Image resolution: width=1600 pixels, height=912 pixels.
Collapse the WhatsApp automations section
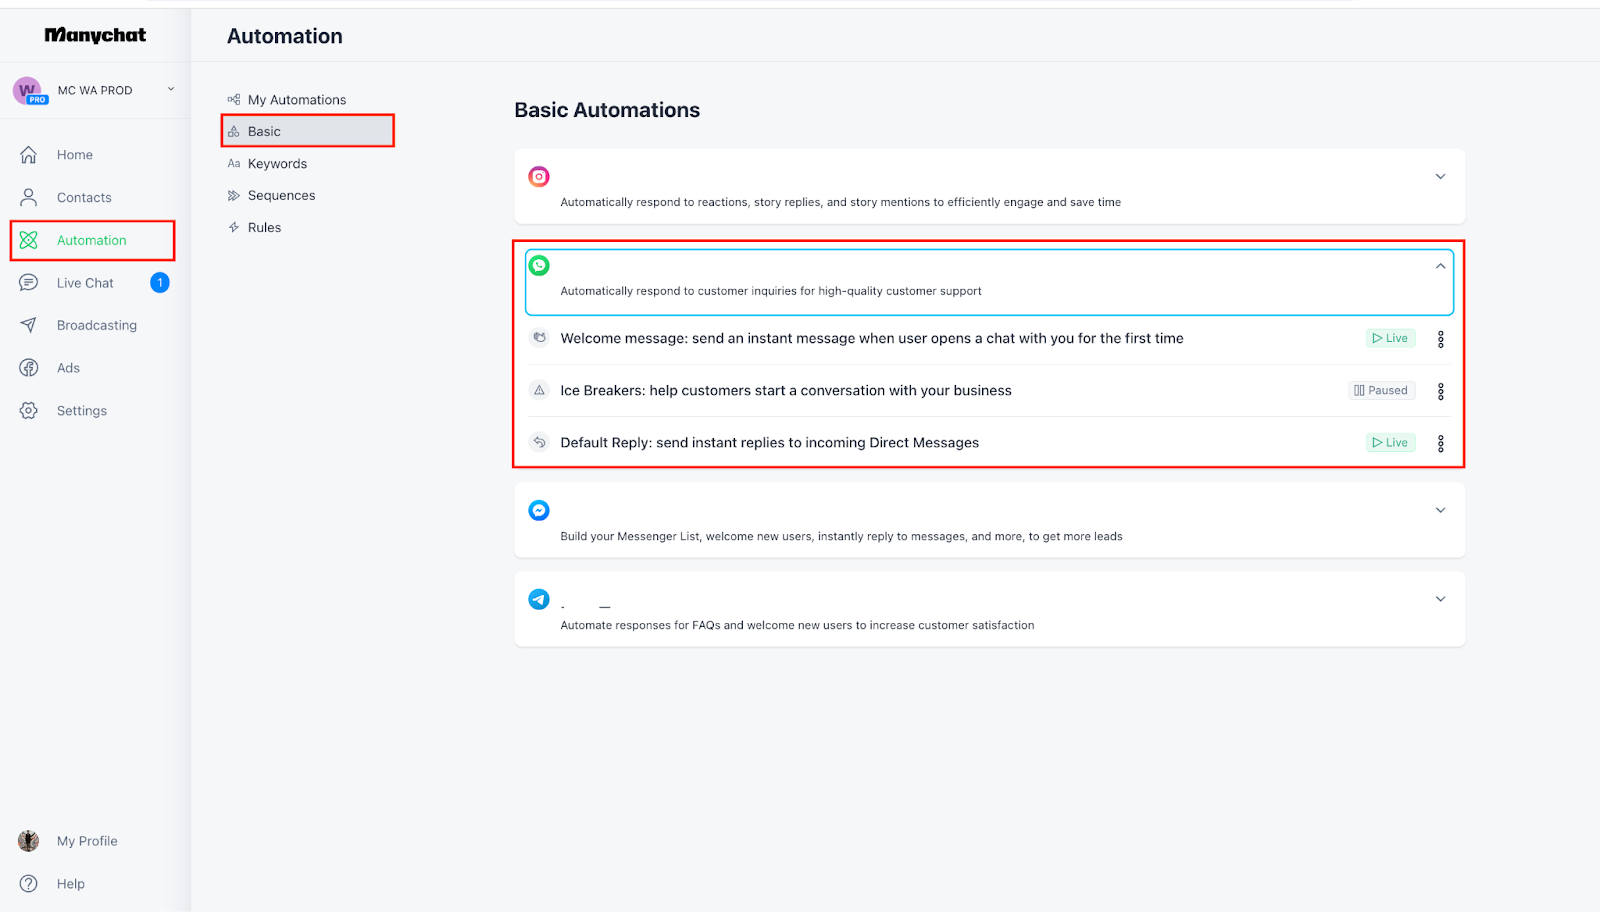(1440, 266)
